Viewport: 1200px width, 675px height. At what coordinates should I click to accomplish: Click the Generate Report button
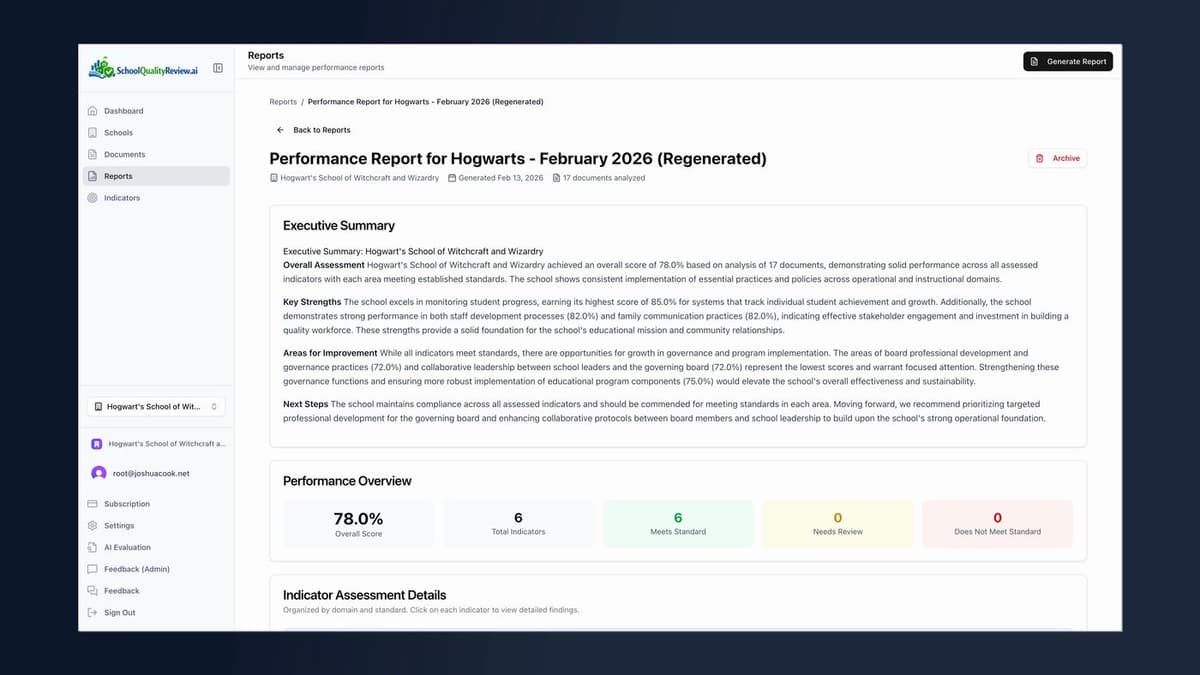(1067, 61)
